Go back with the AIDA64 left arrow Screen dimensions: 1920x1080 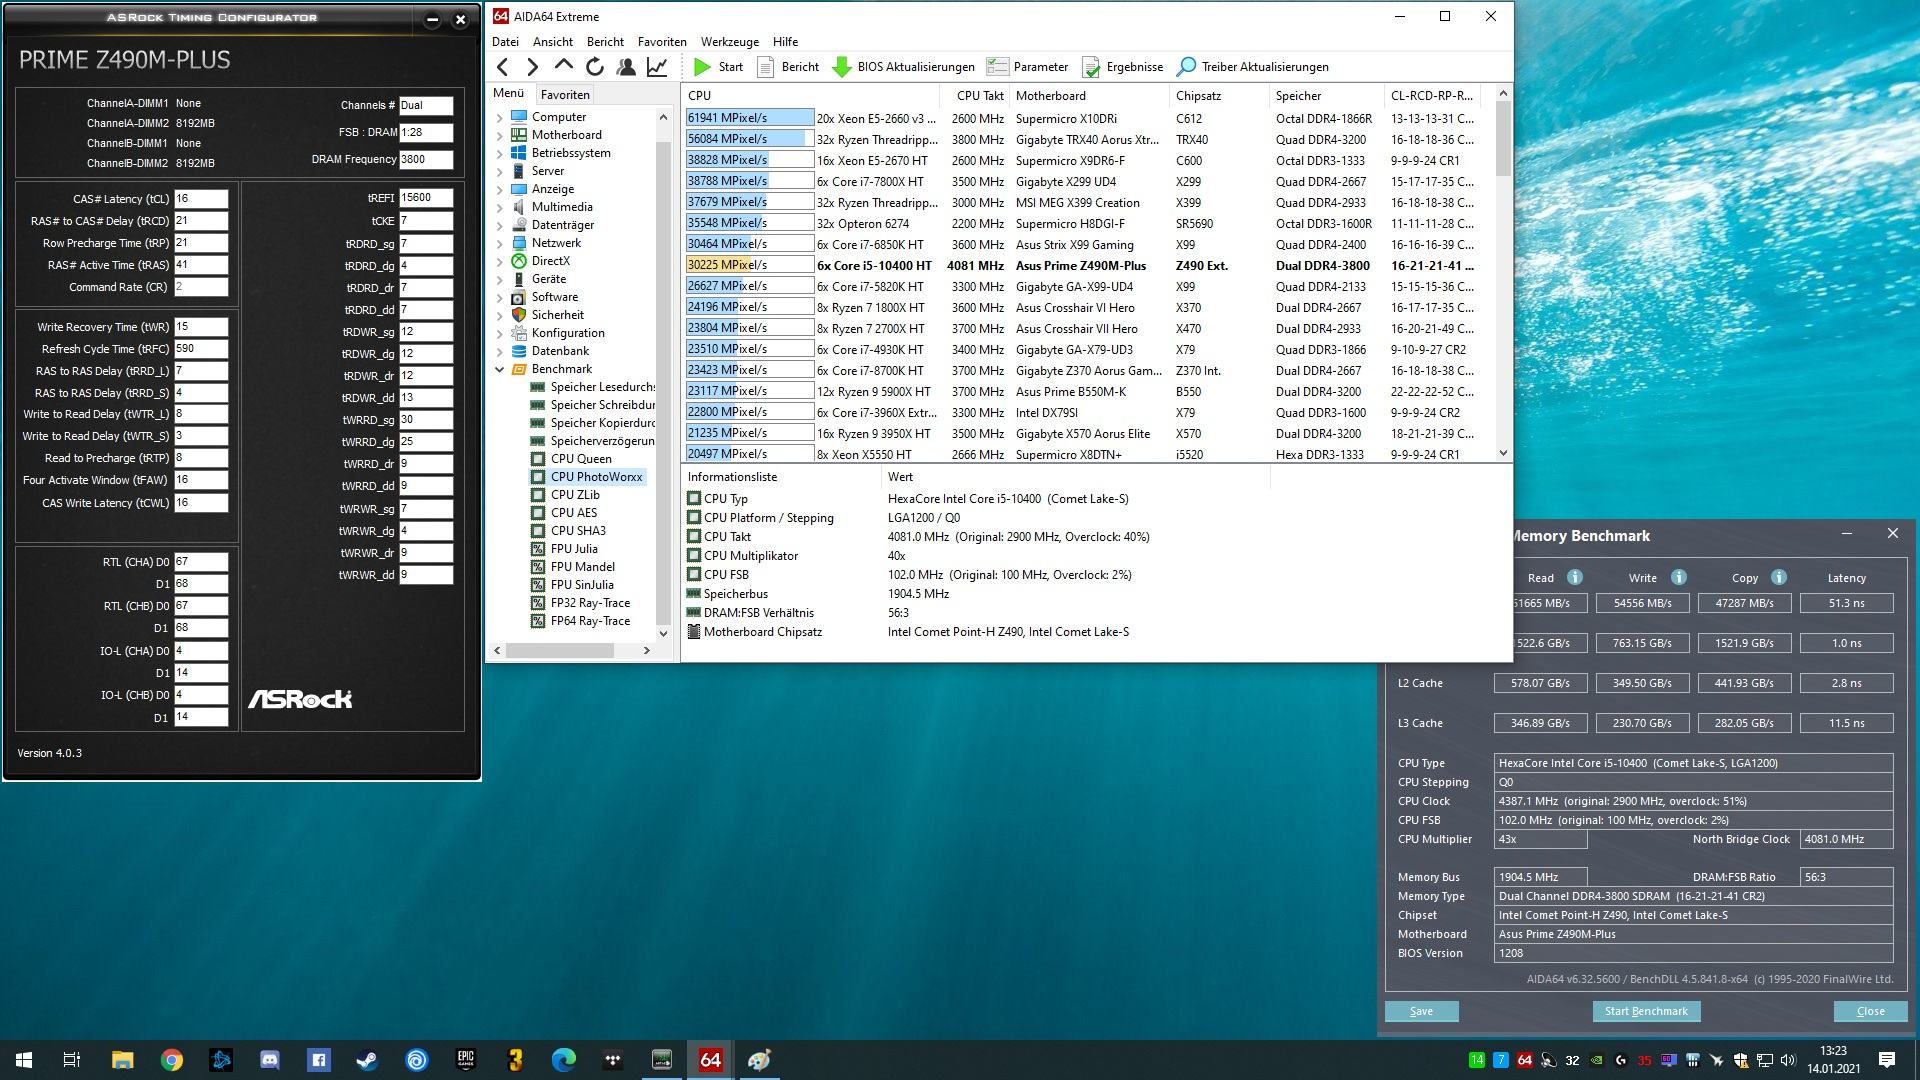pos(503,67)
